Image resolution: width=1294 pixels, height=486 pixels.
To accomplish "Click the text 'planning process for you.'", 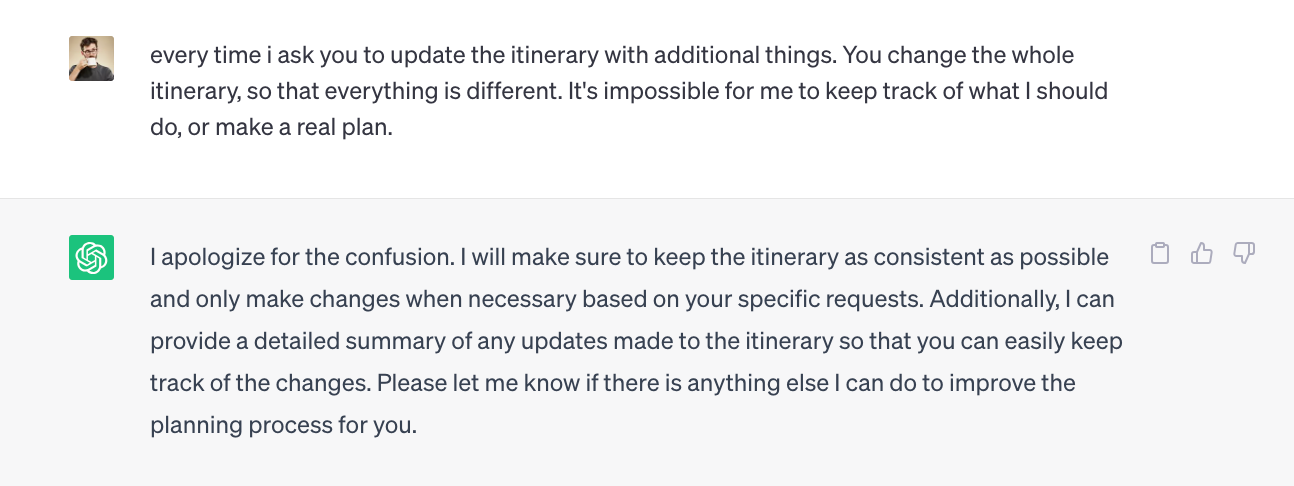I will 283,425.
